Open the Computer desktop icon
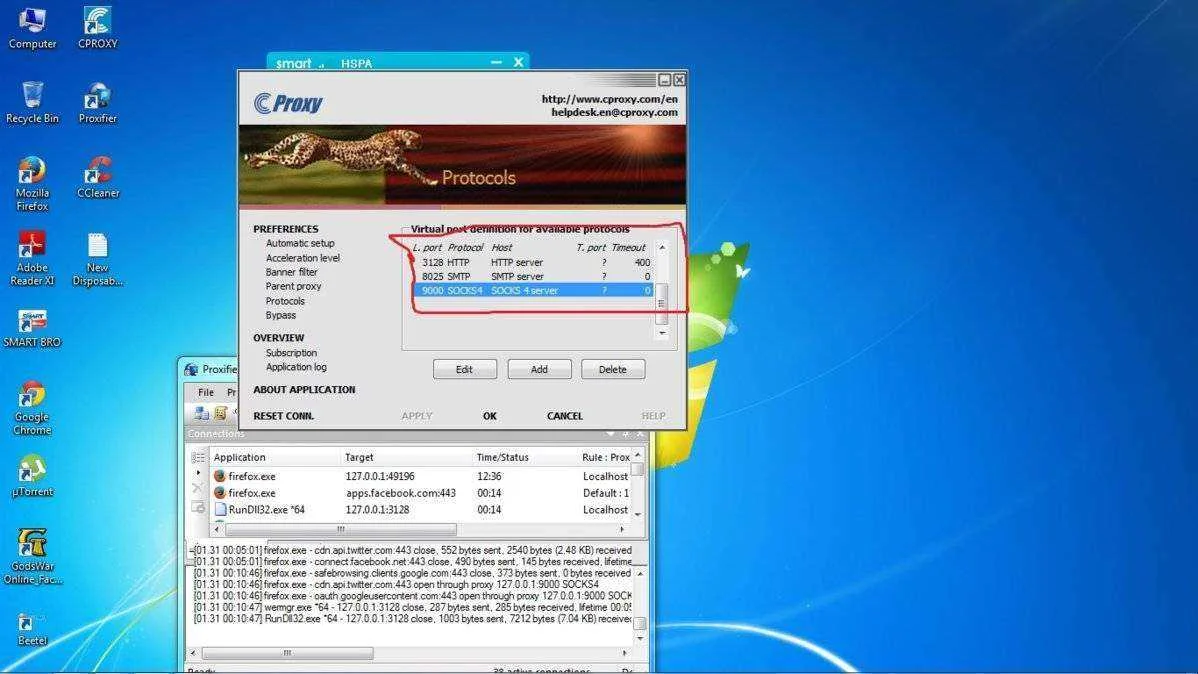Screen dimensions: 1198x674 [32, 28]
